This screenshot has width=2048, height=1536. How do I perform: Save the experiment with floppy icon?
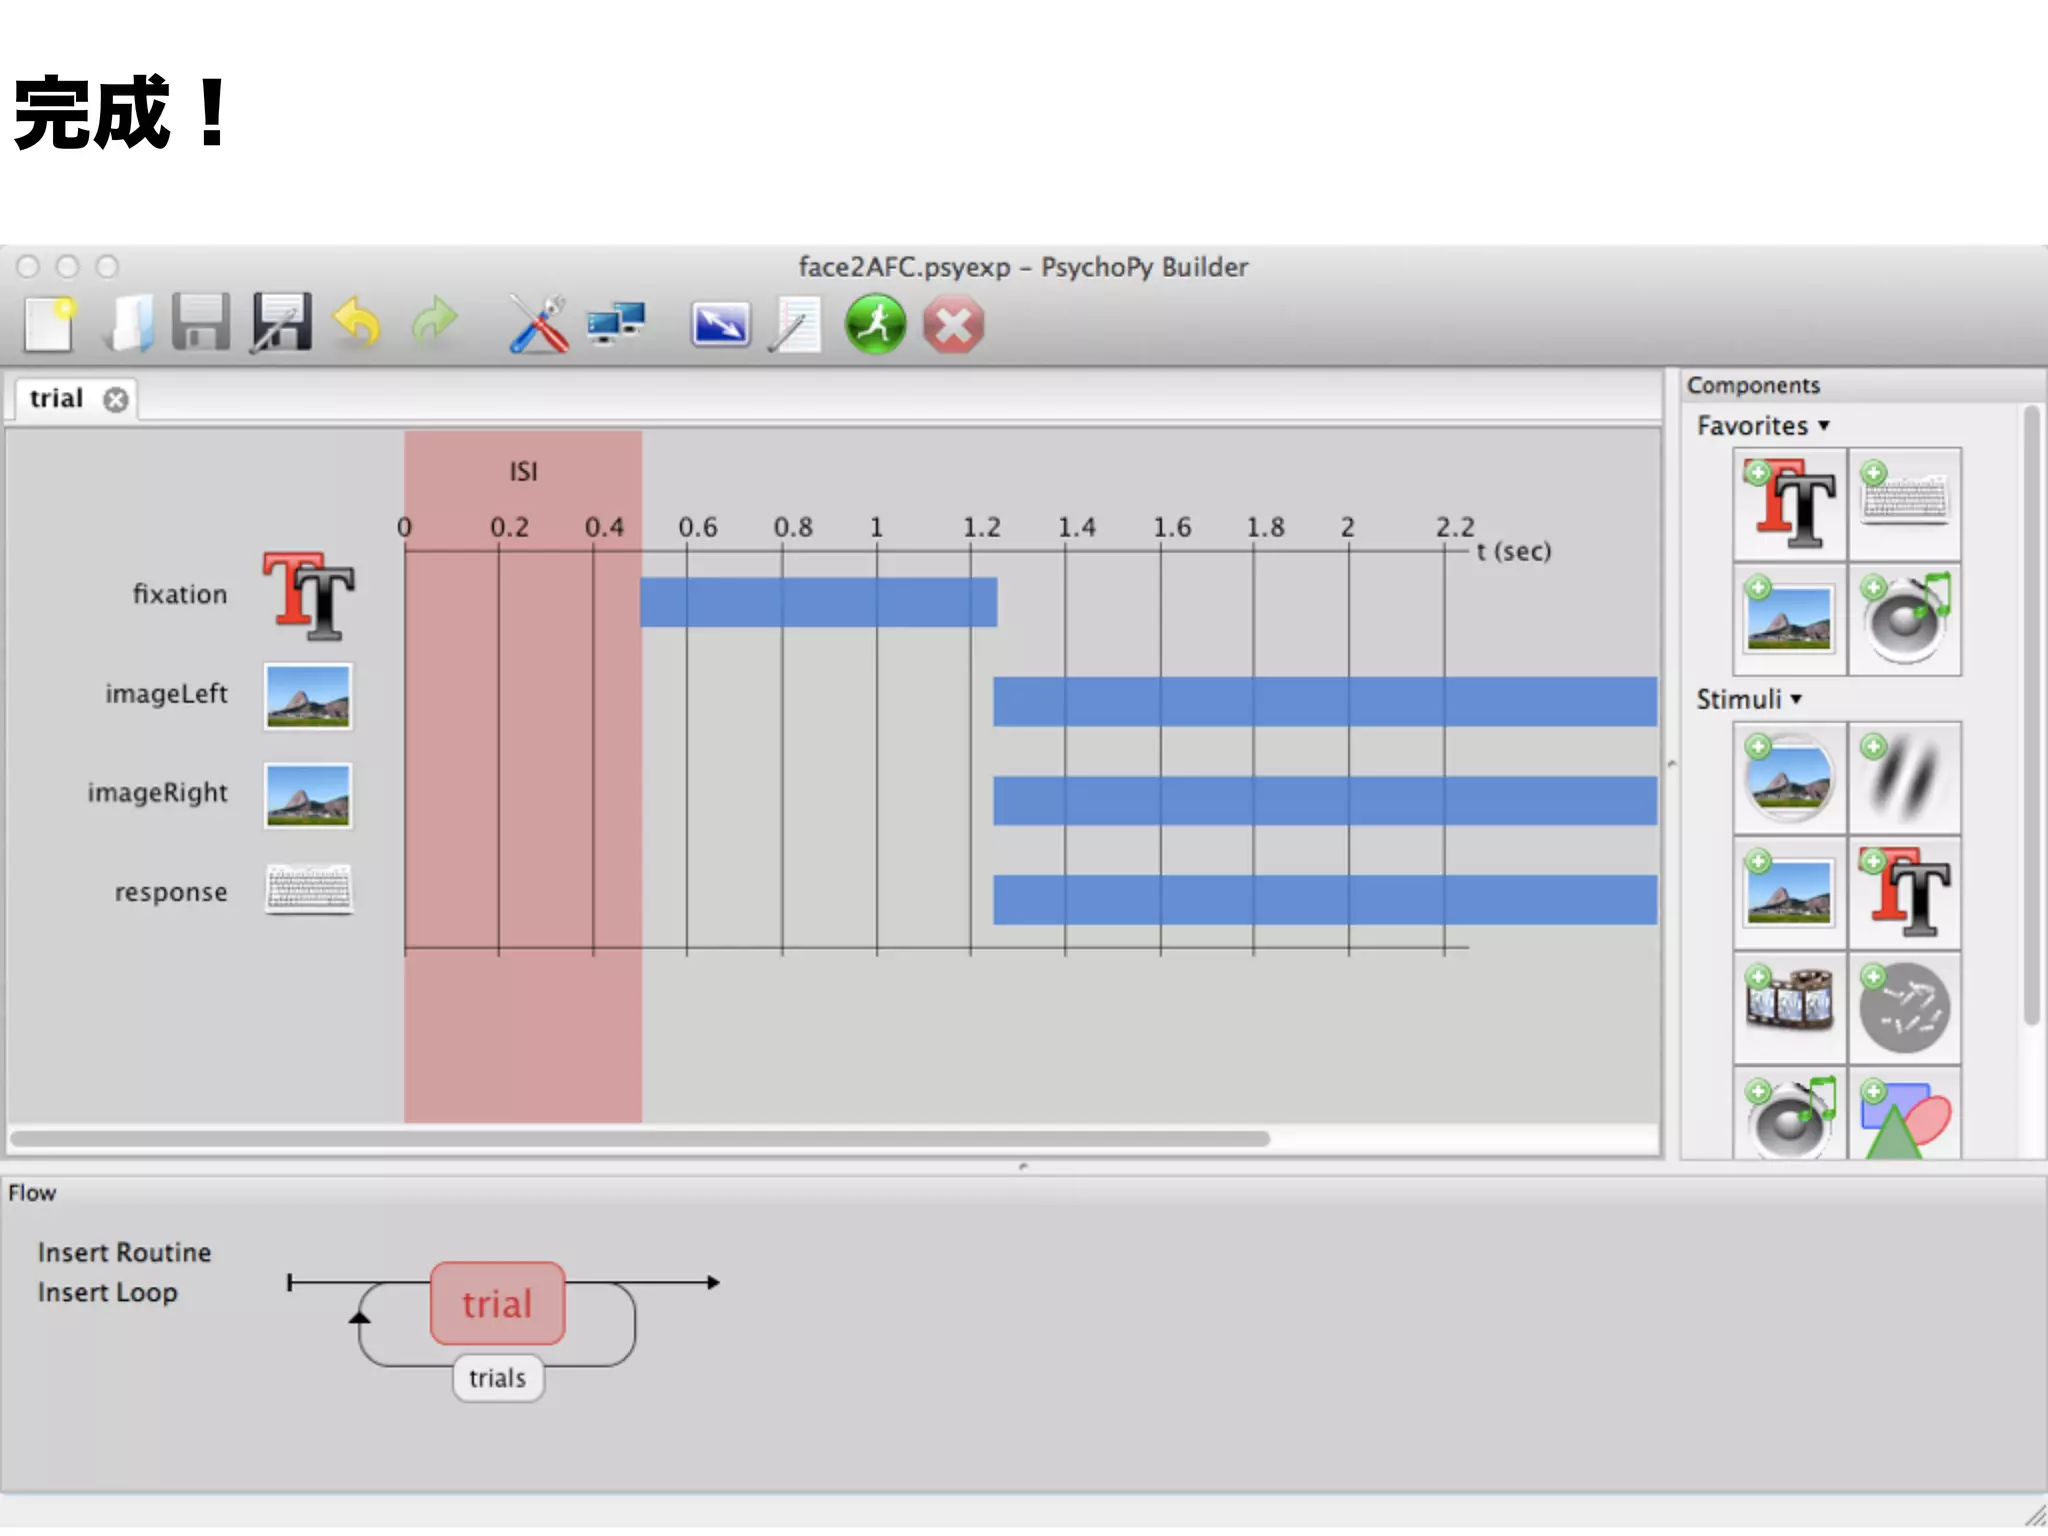coord(201,322)
